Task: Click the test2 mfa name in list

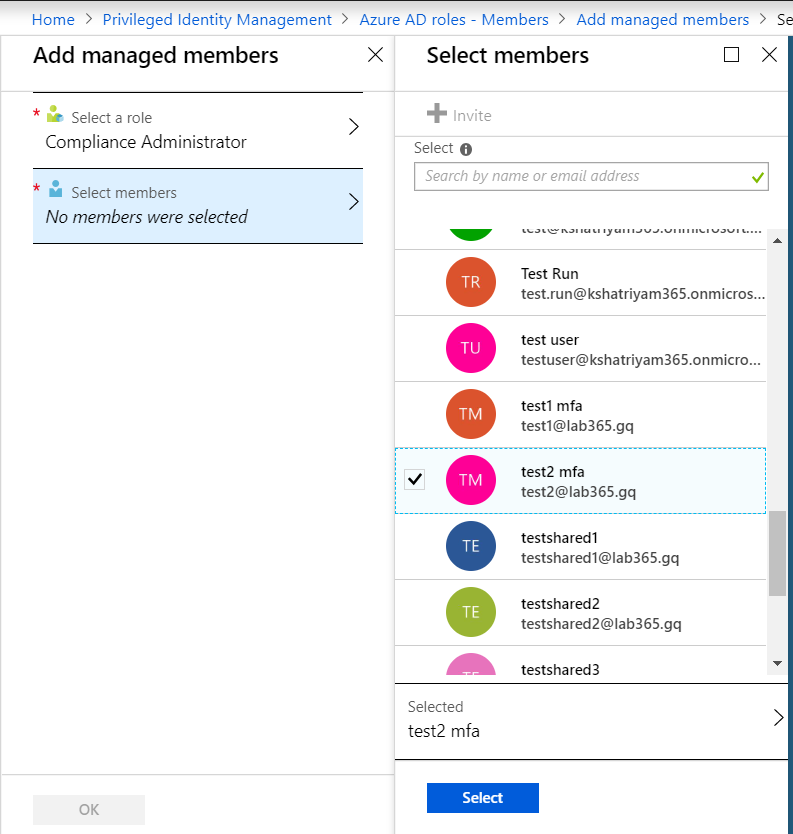Action: [553, 472]
